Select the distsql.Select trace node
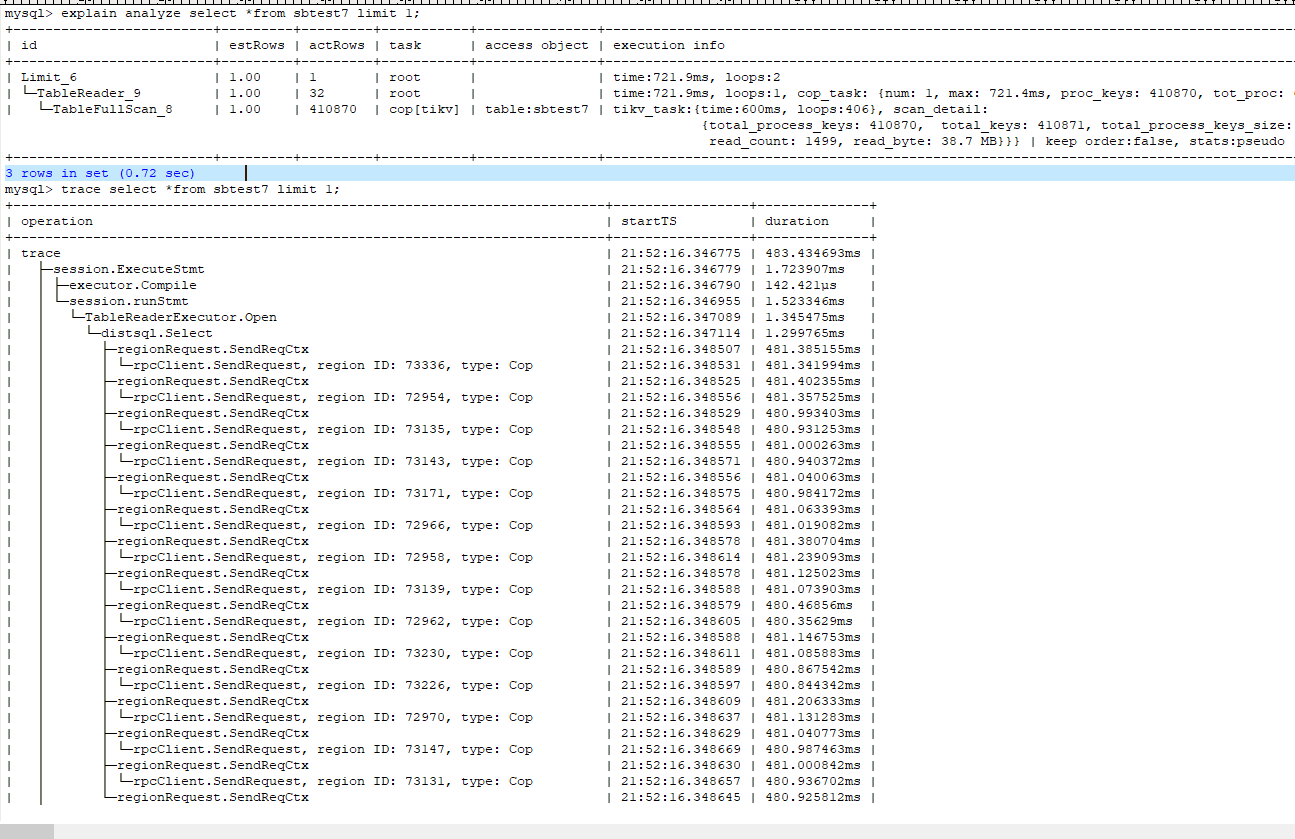The image size is (1295, 839). [x=156, y=333]
